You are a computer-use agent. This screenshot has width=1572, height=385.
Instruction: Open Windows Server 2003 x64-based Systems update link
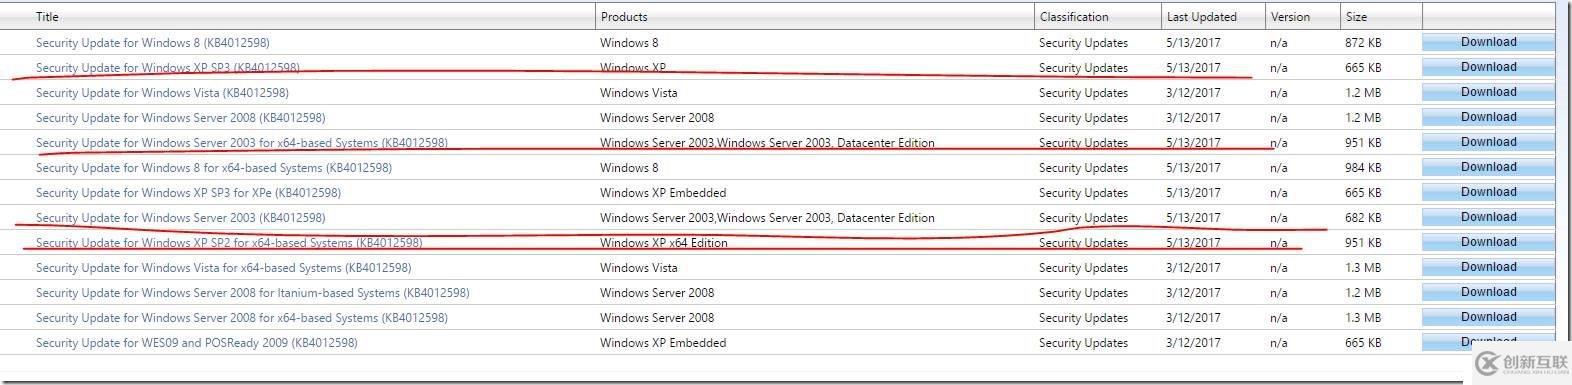pos(241,143)
